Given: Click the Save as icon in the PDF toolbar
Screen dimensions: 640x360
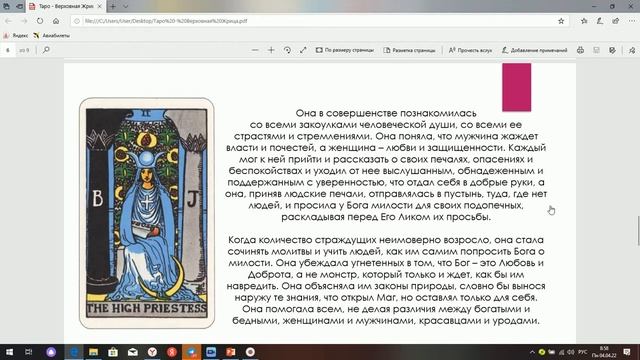Looking at the screenshot, I should pyautogui.click(x=612, y=50).
